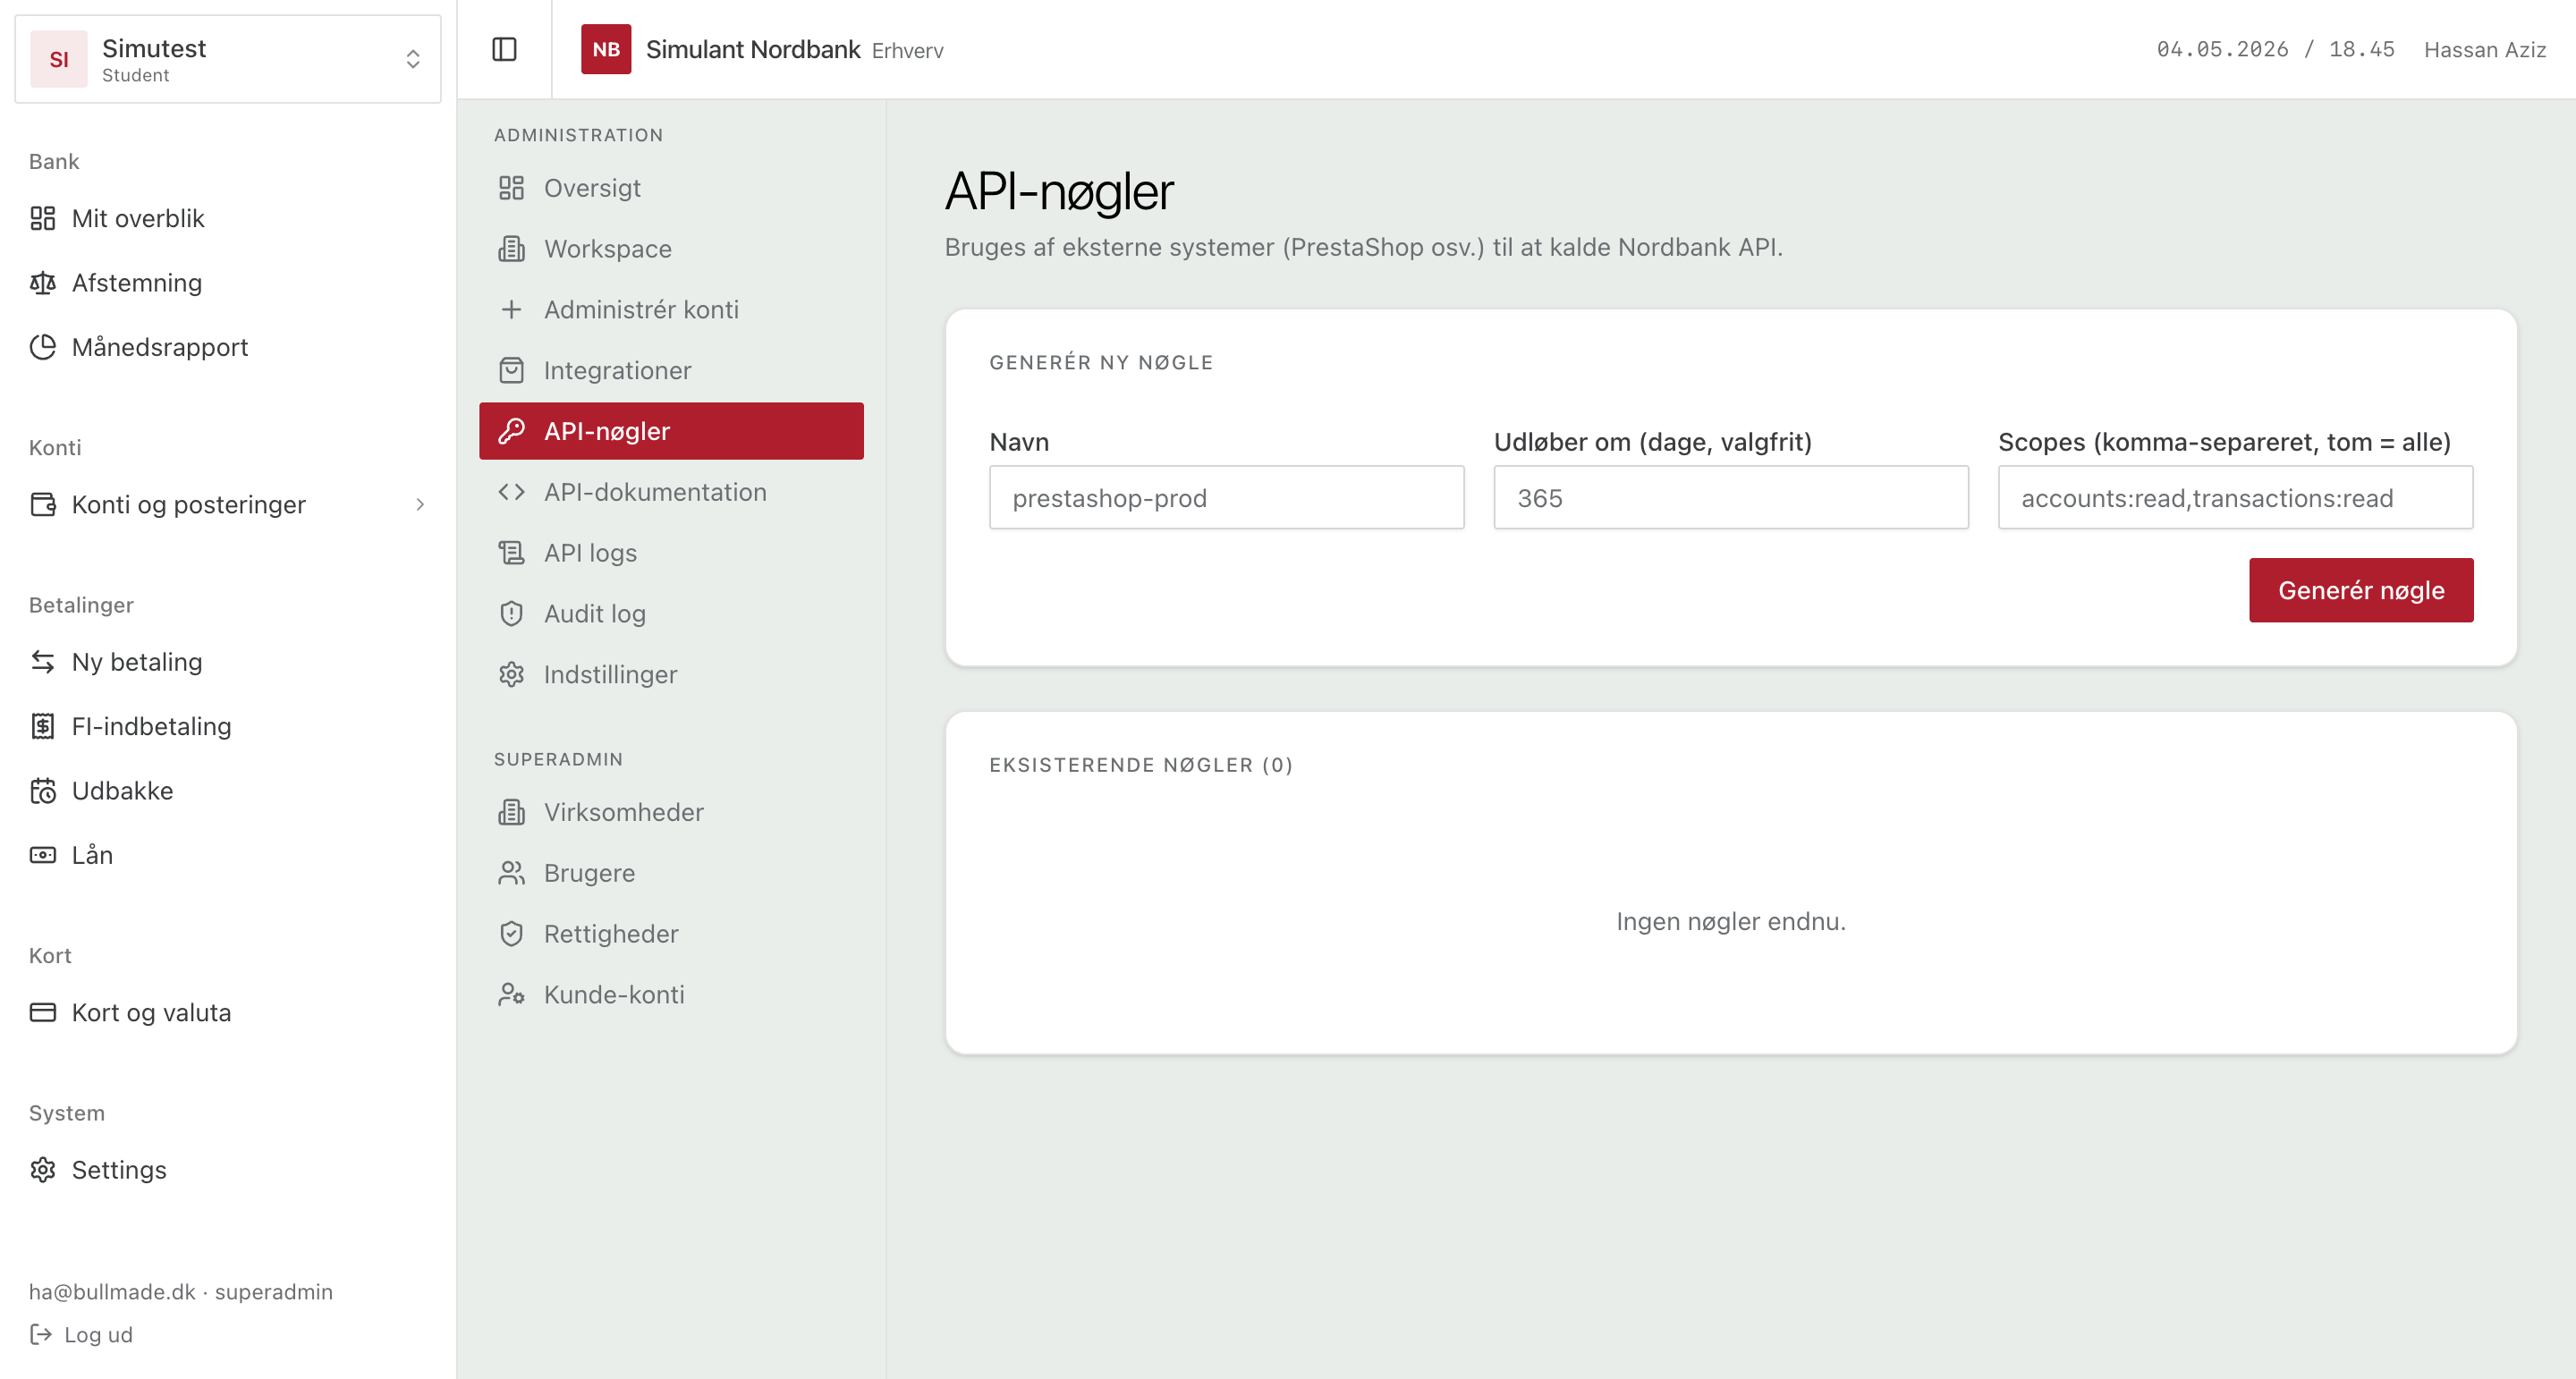Click the Indstillinger gear icon
Viewport: 2576px width, 1379px height.
click(x=511, y=675)
